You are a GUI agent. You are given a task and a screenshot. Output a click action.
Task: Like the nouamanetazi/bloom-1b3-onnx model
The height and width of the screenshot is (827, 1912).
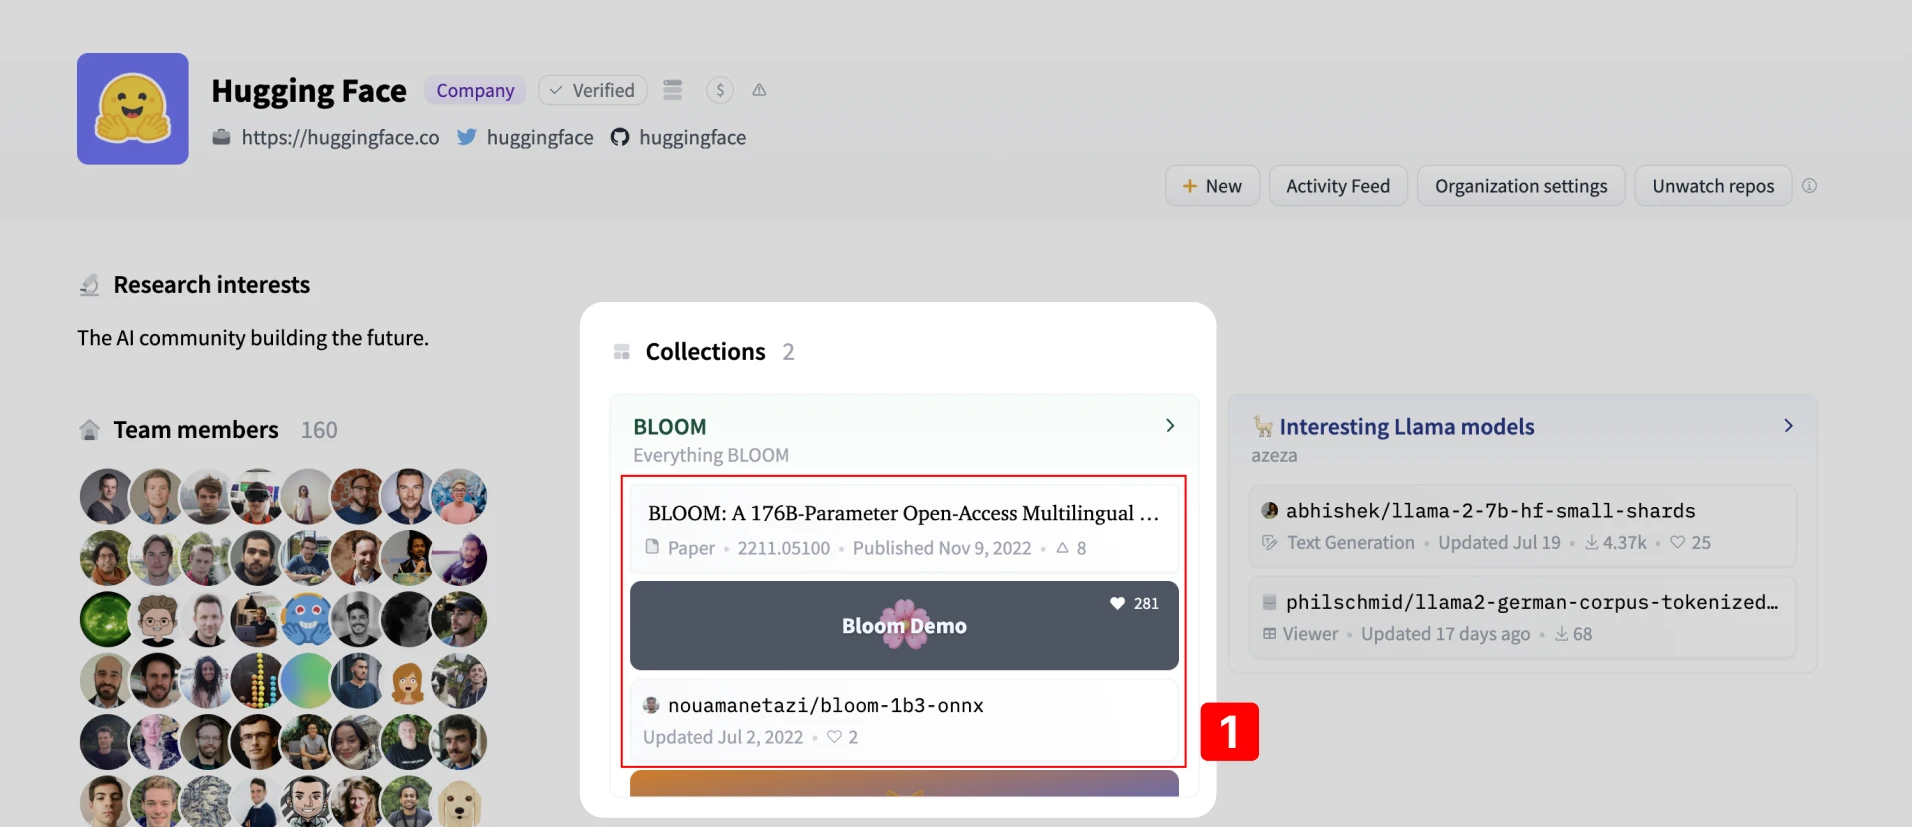pos(834,737)
